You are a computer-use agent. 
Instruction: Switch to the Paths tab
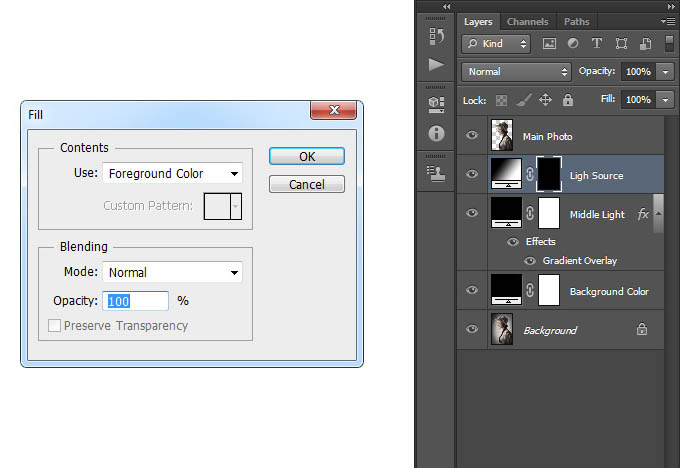576,21
